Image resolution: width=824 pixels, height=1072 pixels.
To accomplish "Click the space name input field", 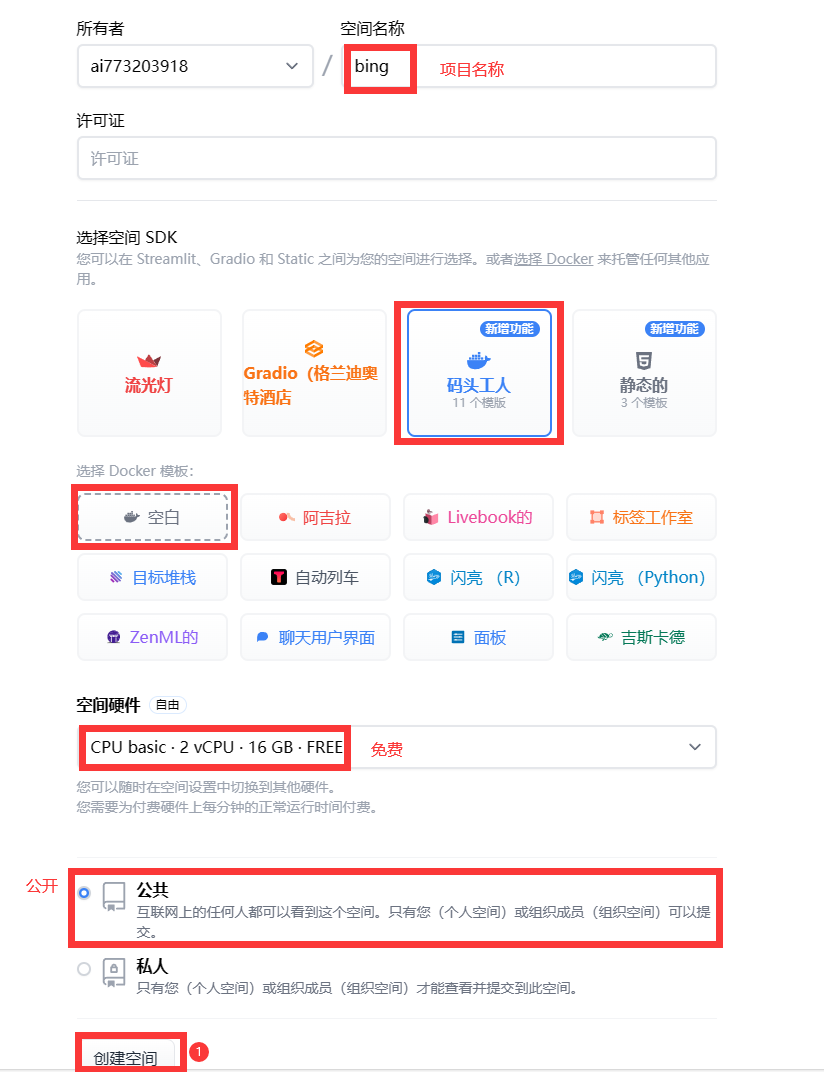I will coord(529,66).
